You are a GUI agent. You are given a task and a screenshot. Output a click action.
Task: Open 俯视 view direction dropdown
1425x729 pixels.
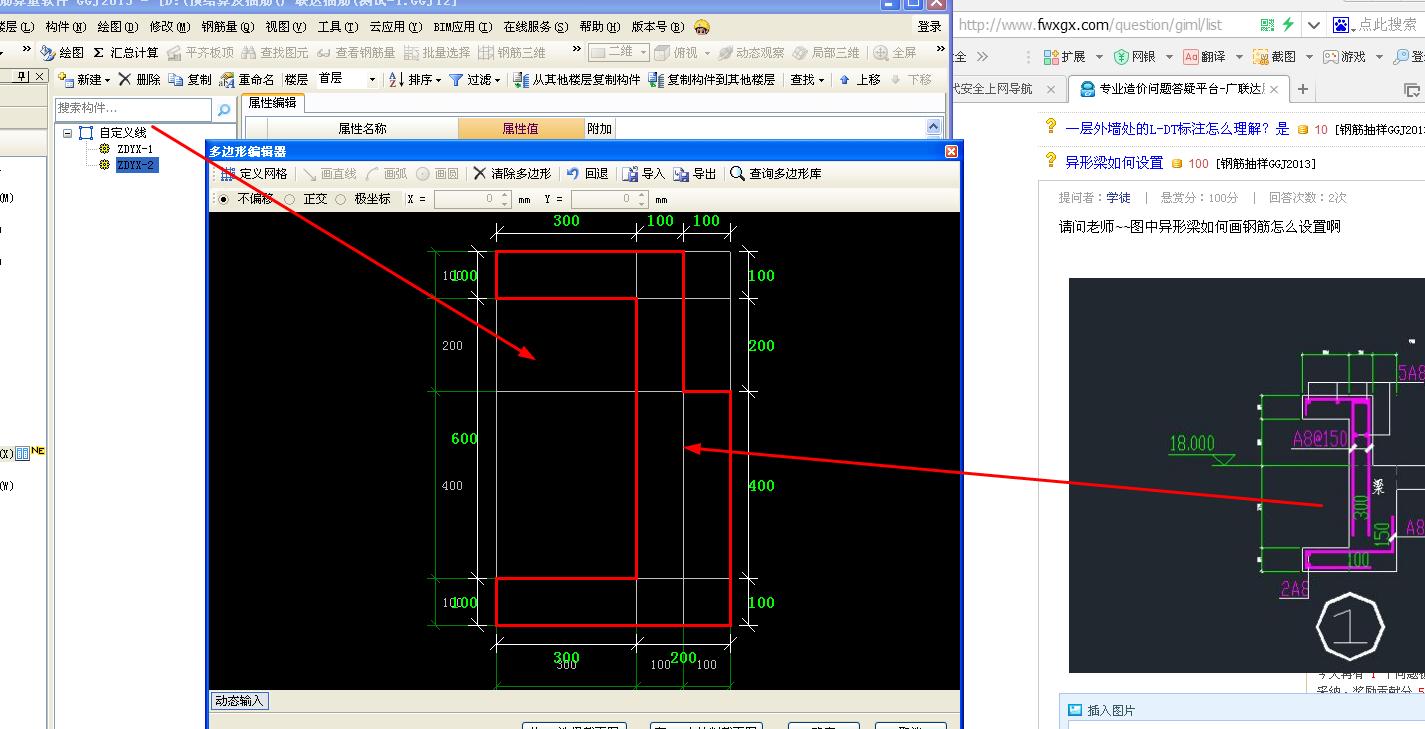click(x=684, y=52)
